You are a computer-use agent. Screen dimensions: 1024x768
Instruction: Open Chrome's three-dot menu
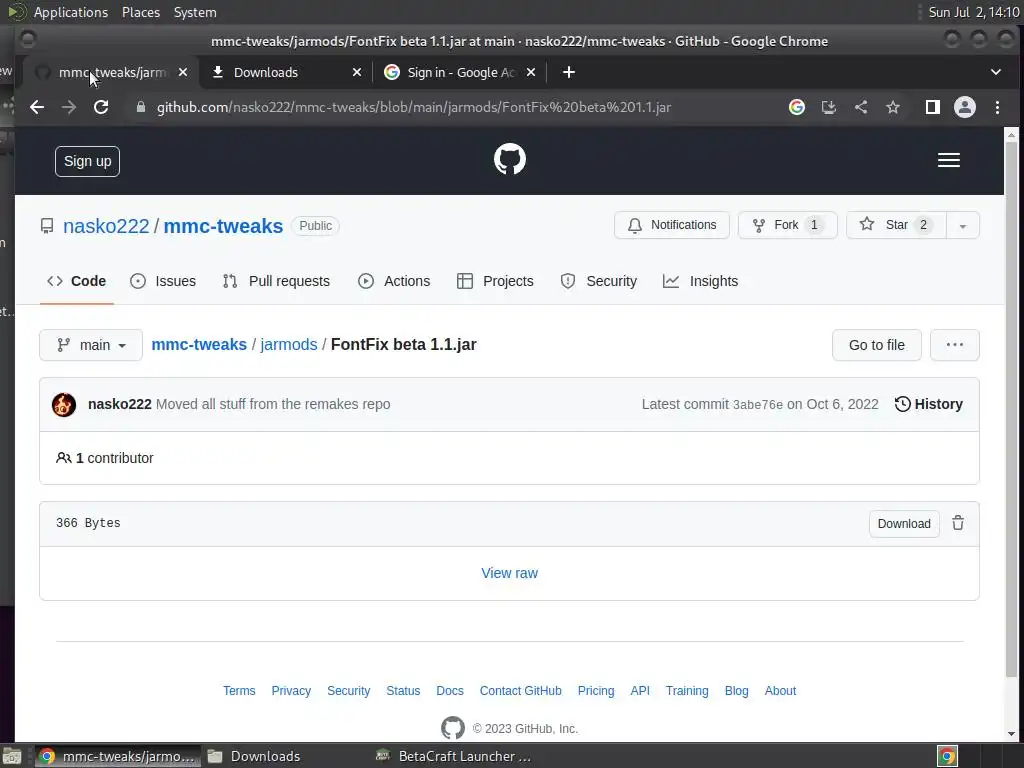[997, 107]
